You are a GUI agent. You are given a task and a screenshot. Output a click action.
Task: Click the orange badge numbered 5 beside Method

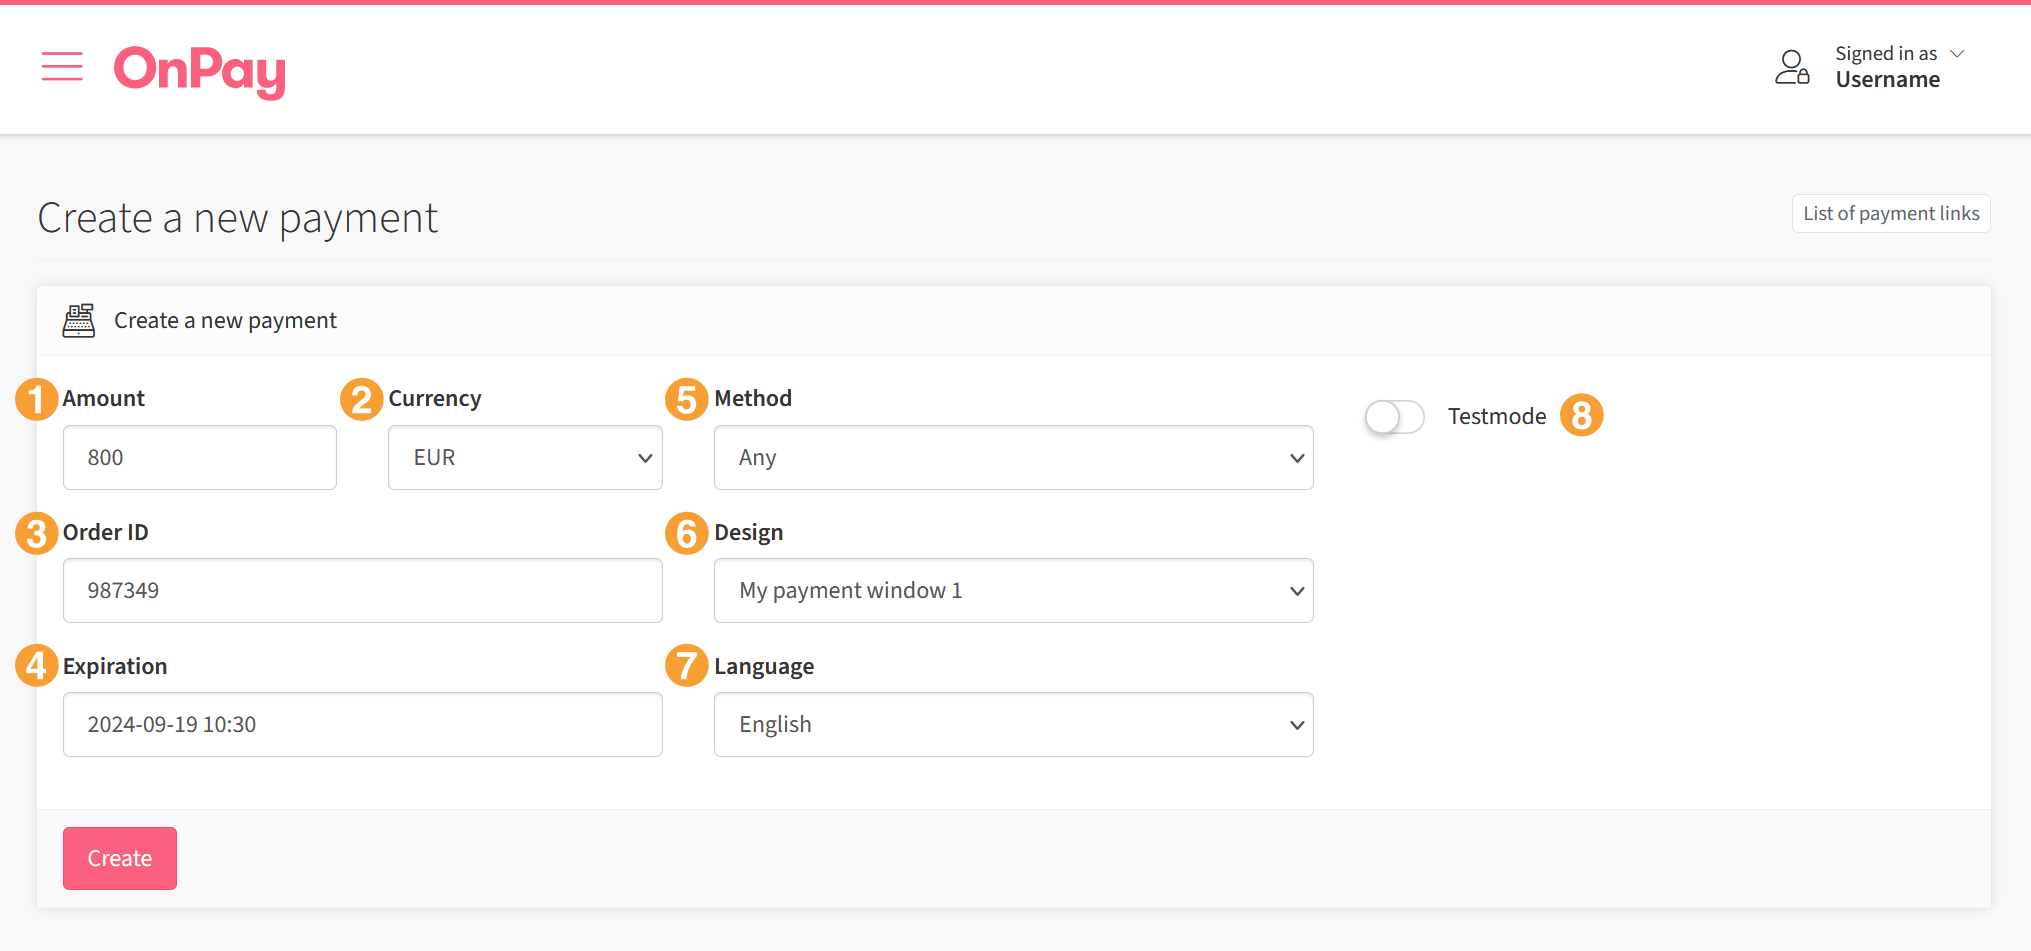pos(686,398)
